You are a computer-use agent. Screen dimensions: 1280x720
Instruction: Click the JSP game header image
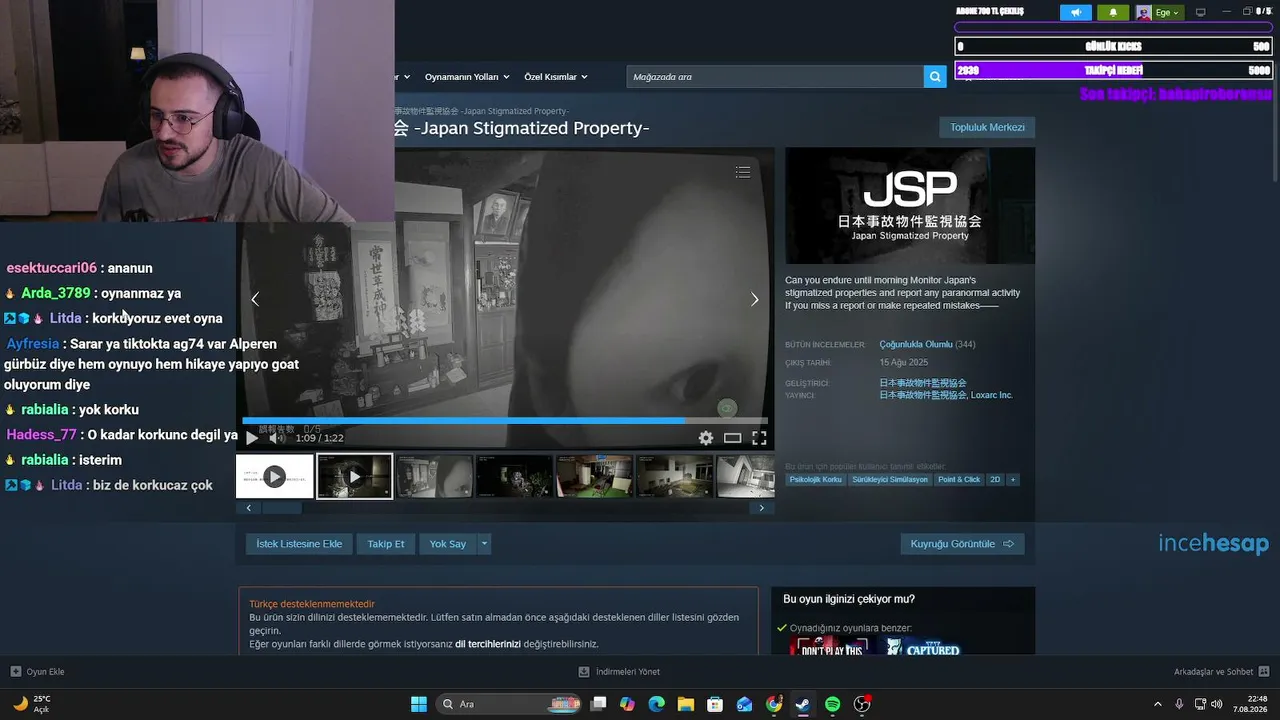point(910,206)
